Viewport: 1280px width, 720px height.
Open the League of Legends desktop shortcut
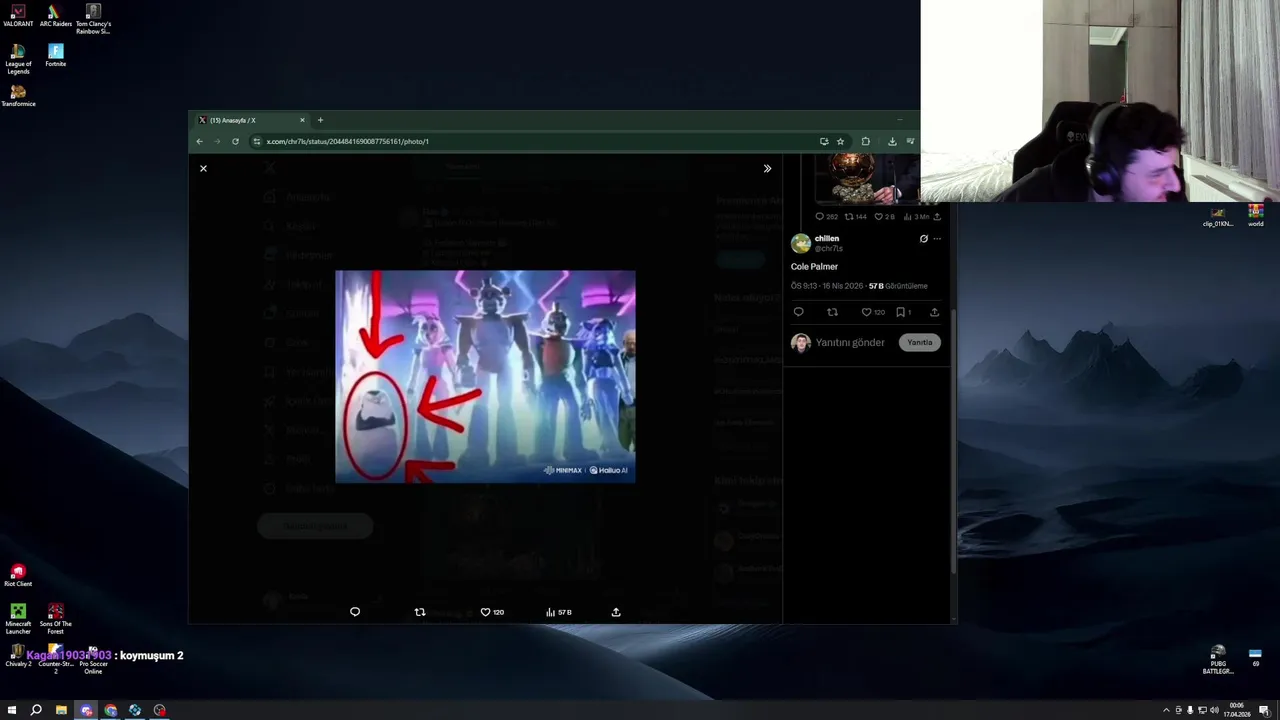[18, 59]
